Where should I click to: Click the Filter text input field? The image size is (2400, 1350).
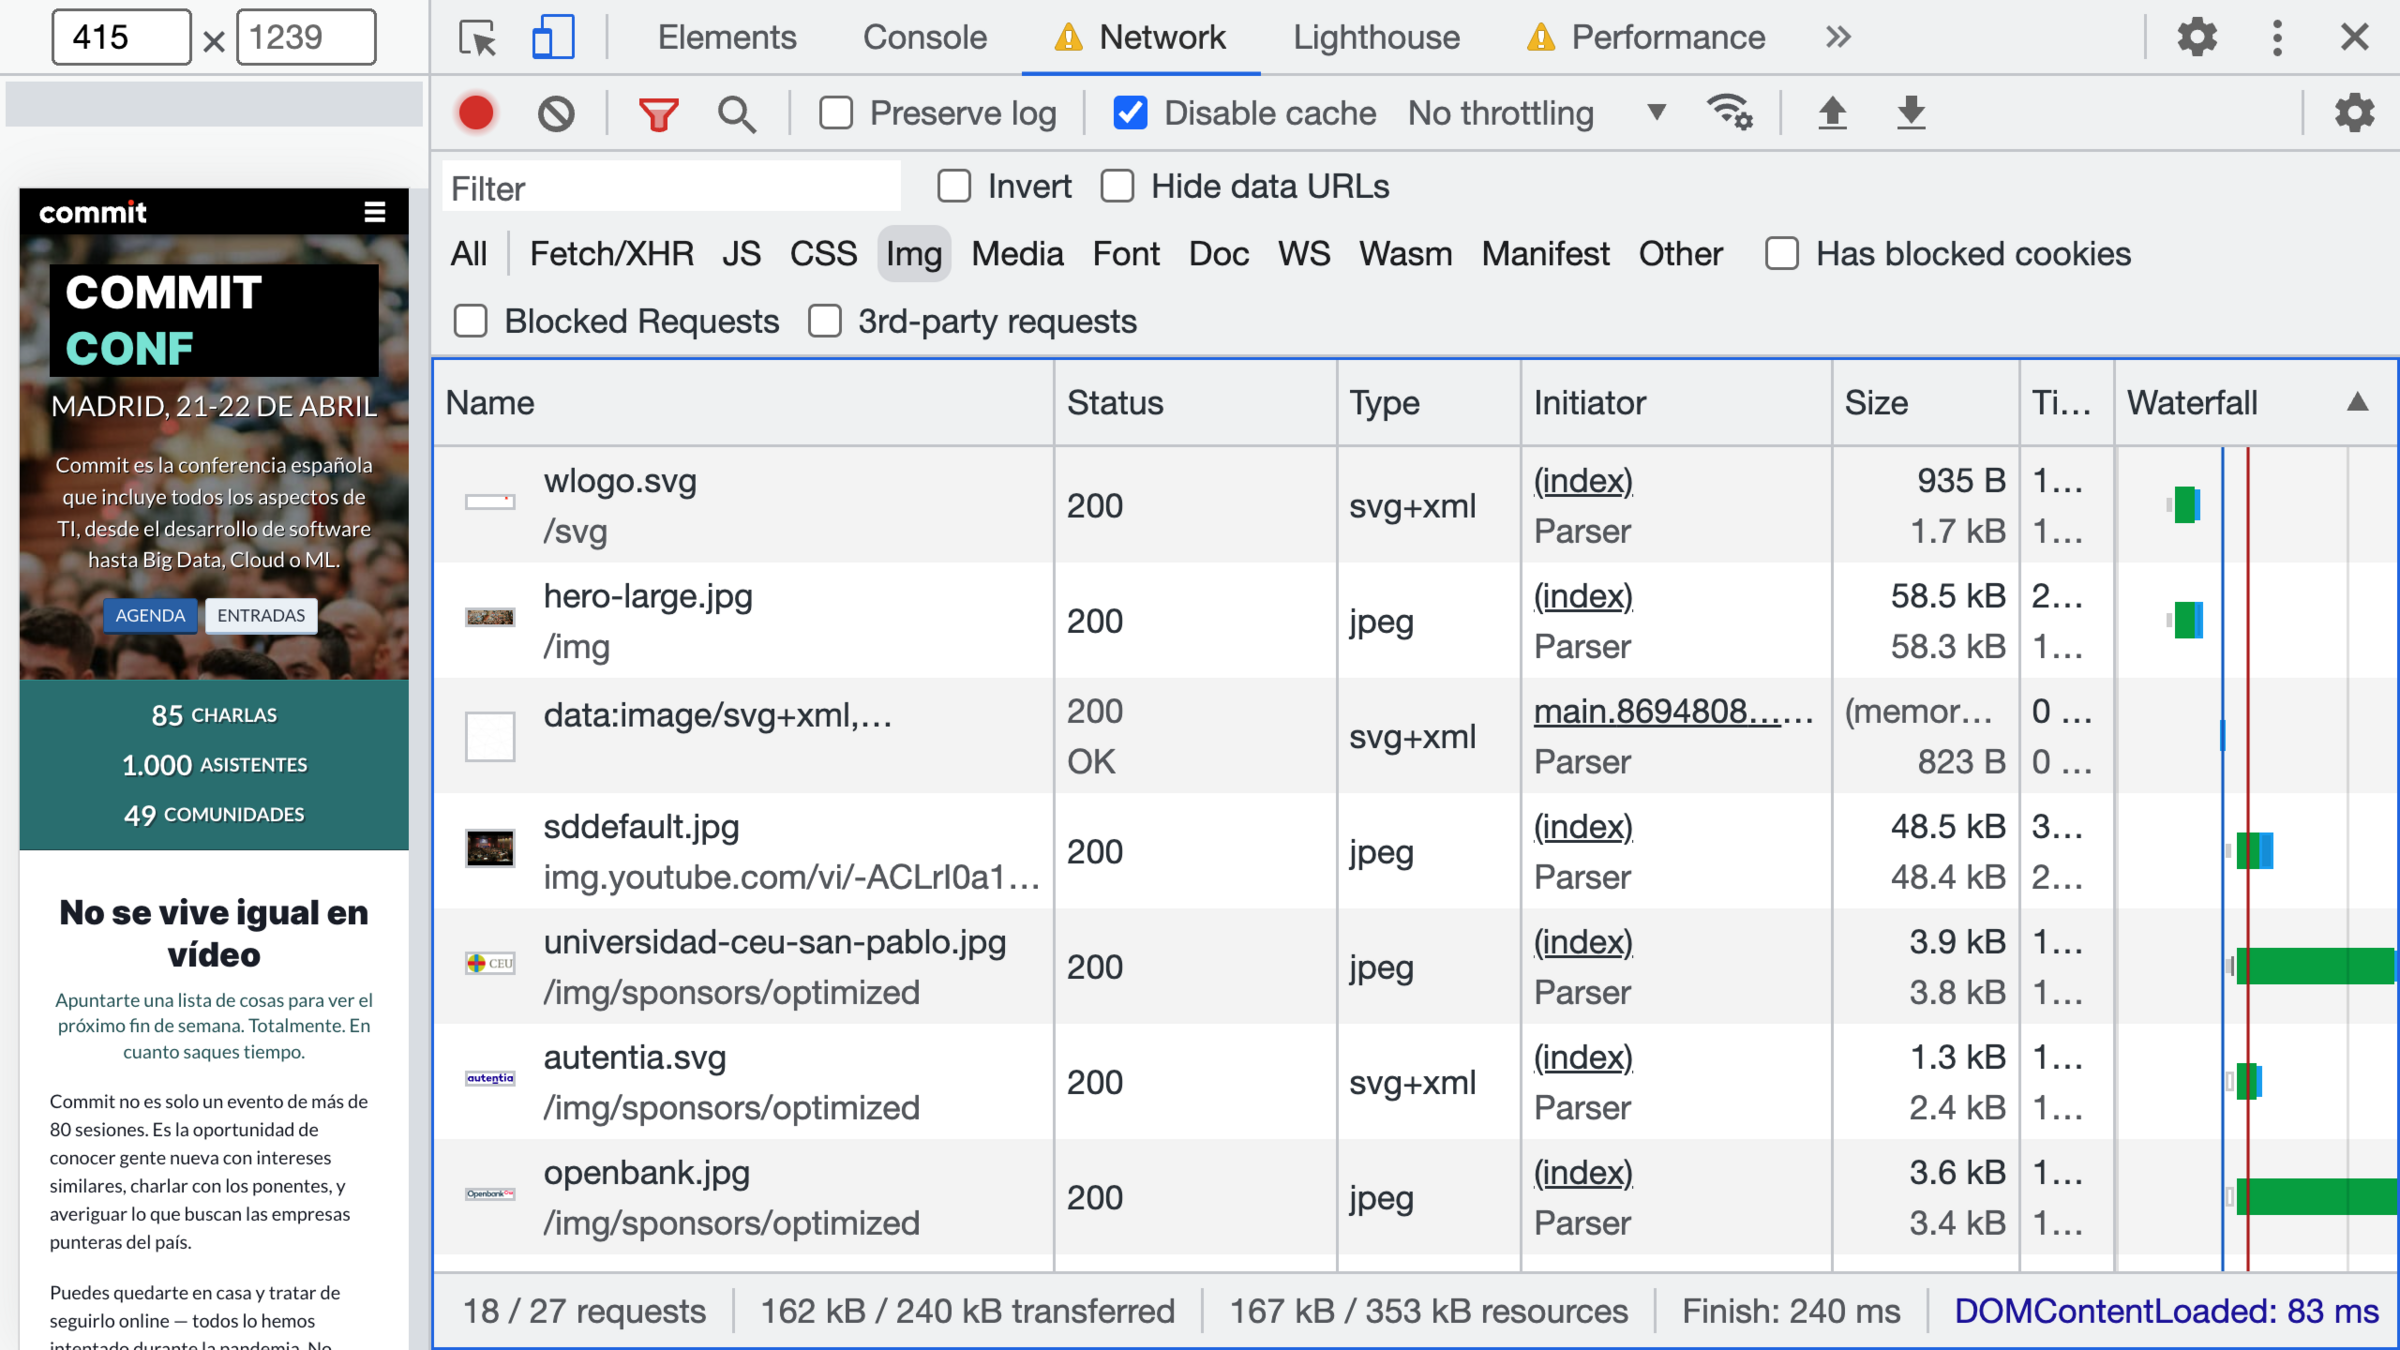670,188
